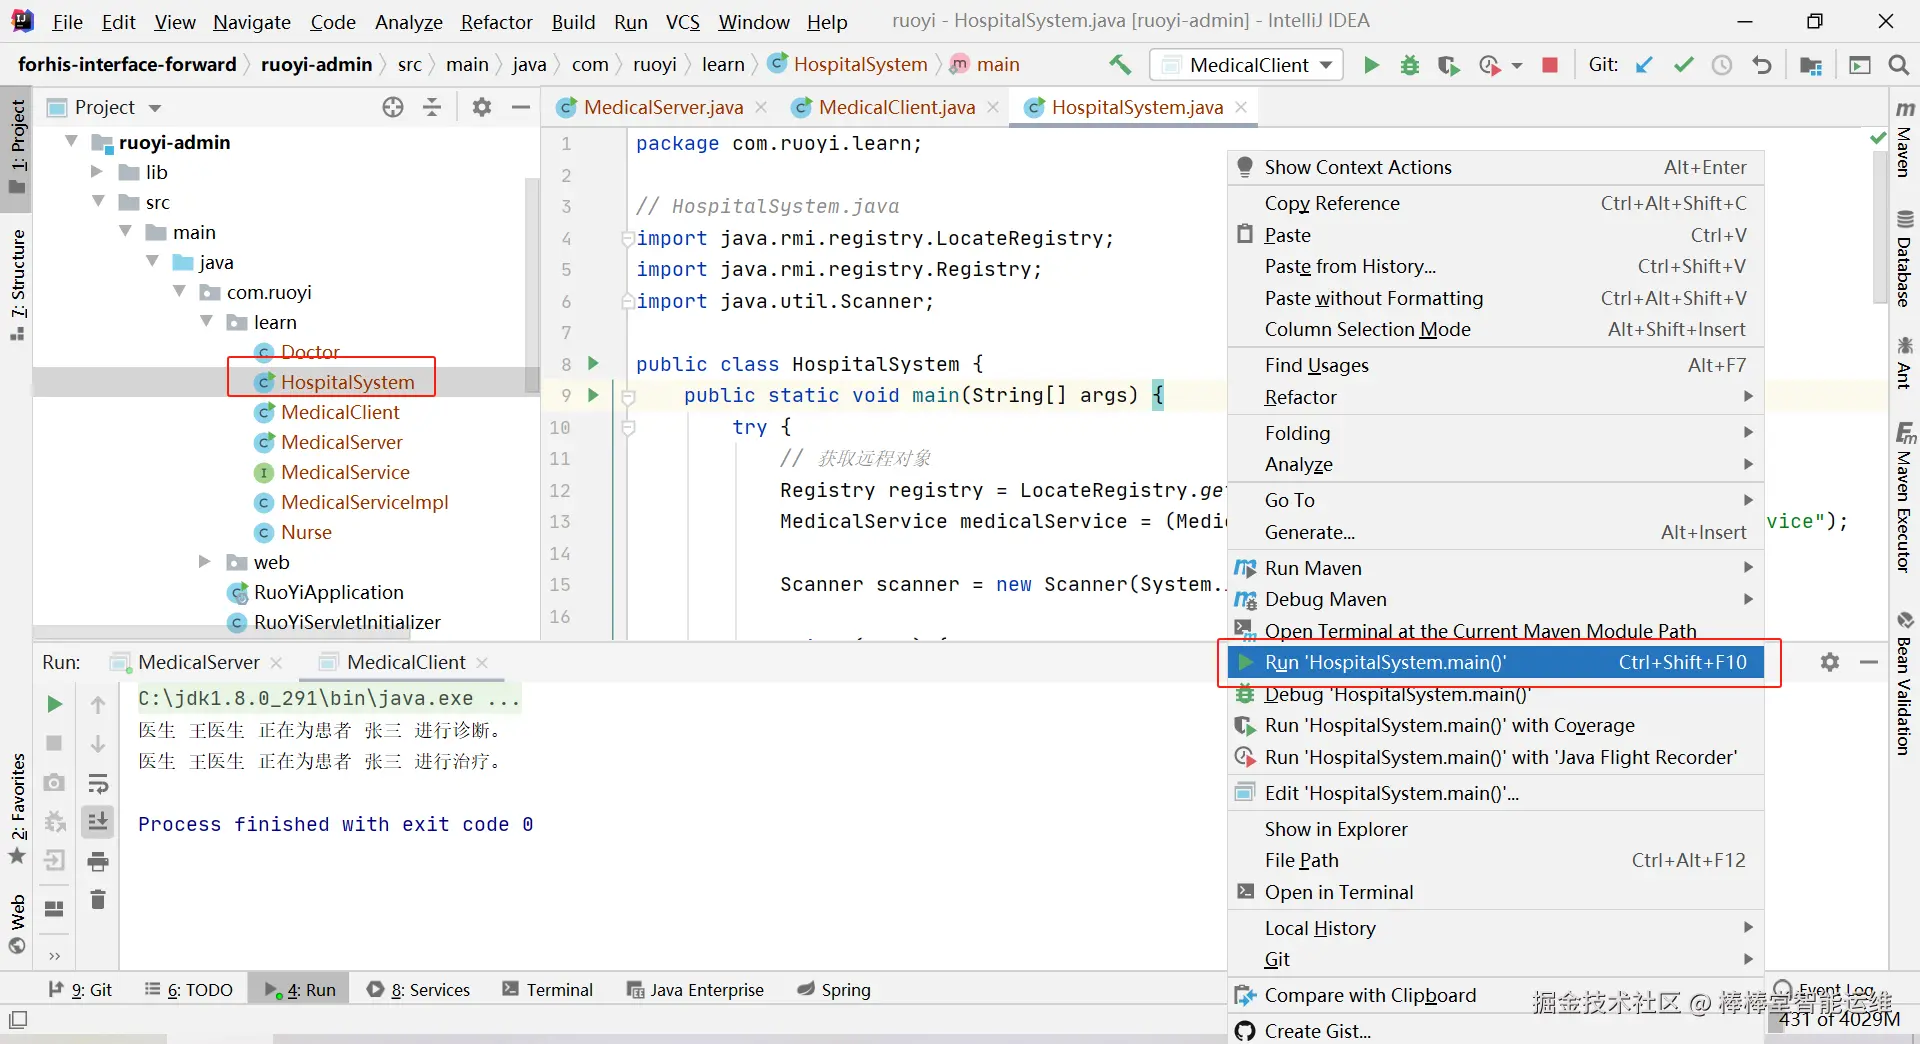Toggle Column Selection Mode in context menu
Viewport: 1920px width, 1044px height.
pyautogui.click(x=1367, y=329)
